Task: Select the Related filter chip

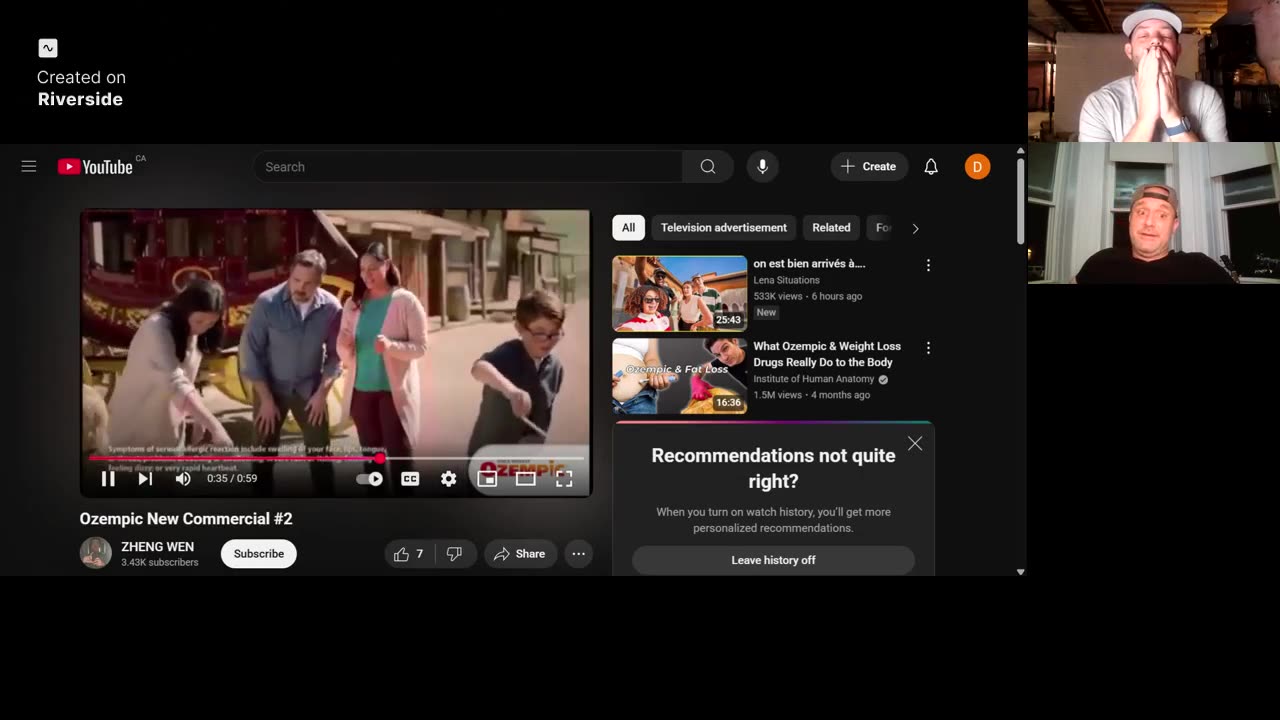Action: [831, 228]
